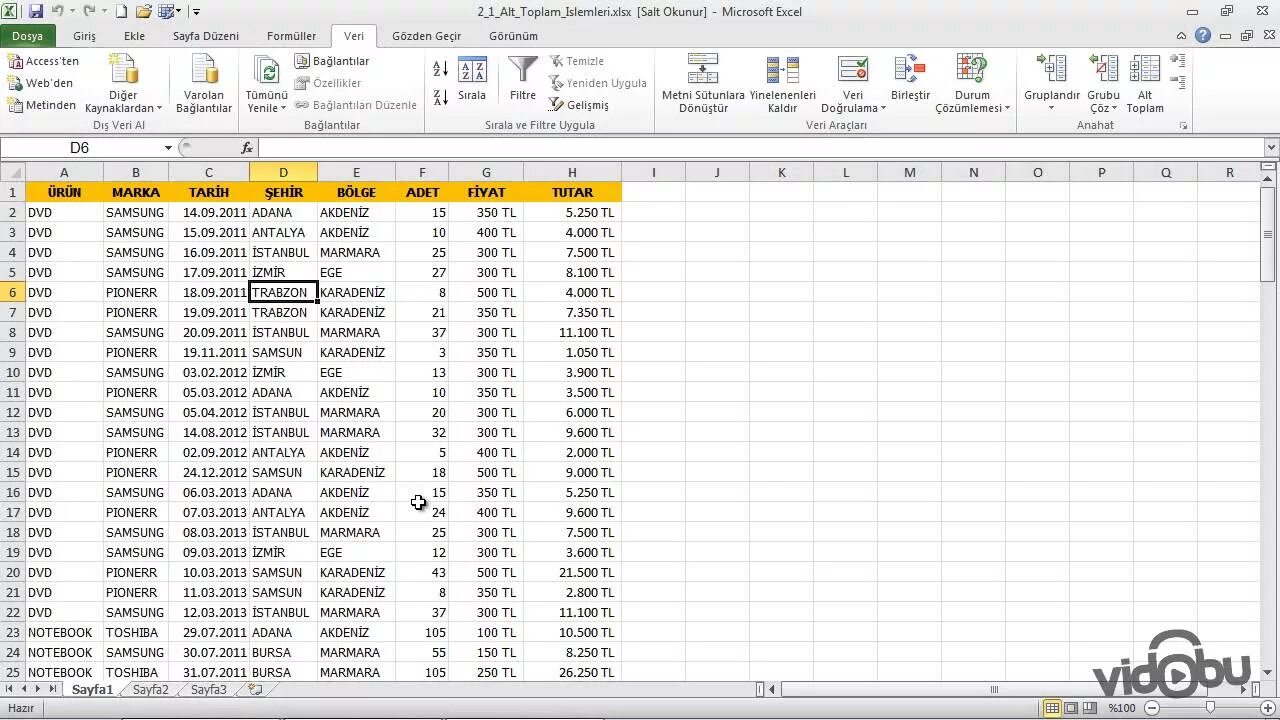The image size is (1280, 720).
Task: Click Tümünü Yenile refresh icon
Action: [x=267, y=70]
